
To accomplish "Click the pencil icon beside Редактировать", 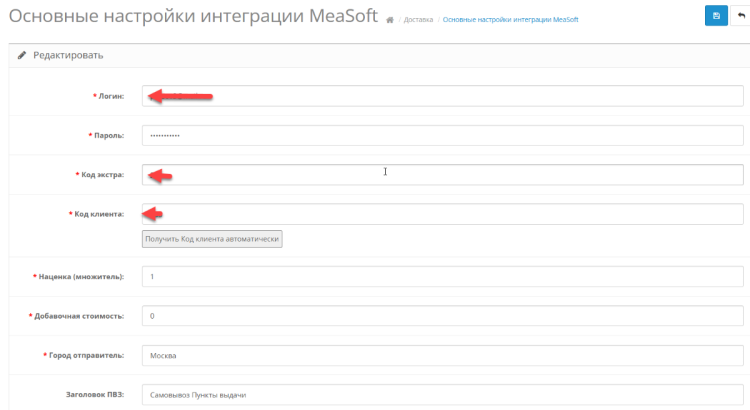I will (x=21, y=55).
